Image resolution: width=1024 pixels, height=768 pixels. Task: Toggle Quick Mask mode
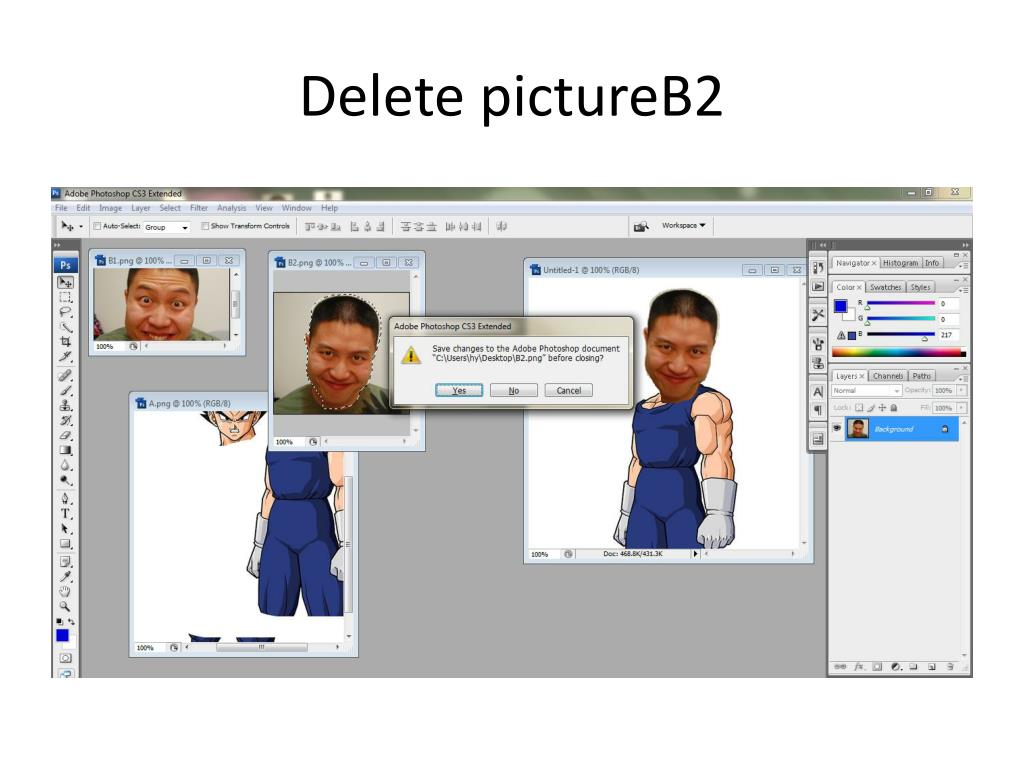tap(65, 658)
